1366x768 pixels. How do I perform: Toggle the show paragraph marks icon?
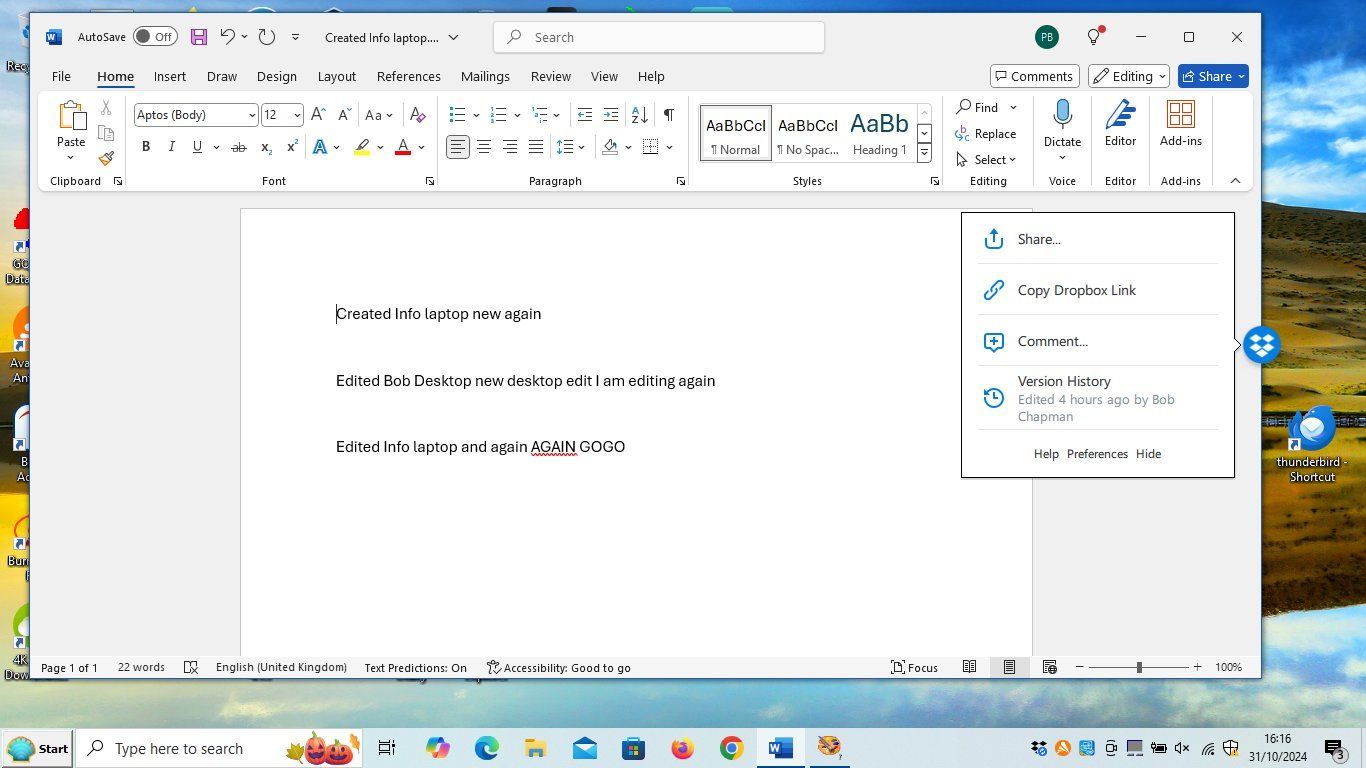pos(668,115)
